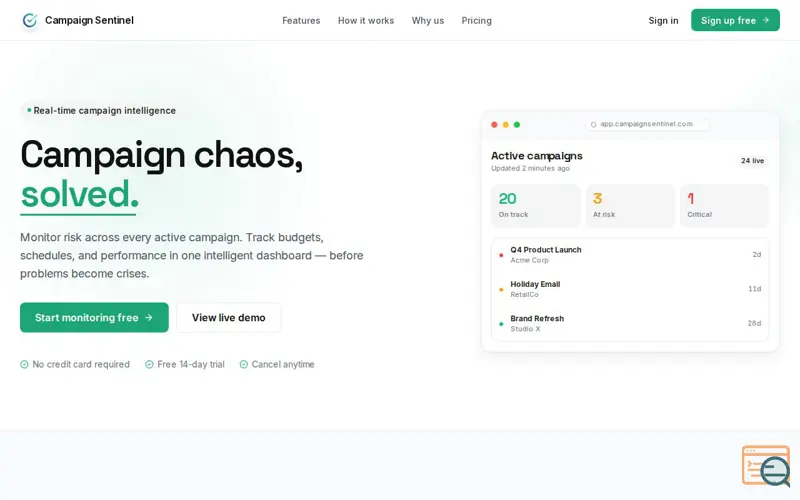Select Why us in the top navigation

(x=428, y=20)
